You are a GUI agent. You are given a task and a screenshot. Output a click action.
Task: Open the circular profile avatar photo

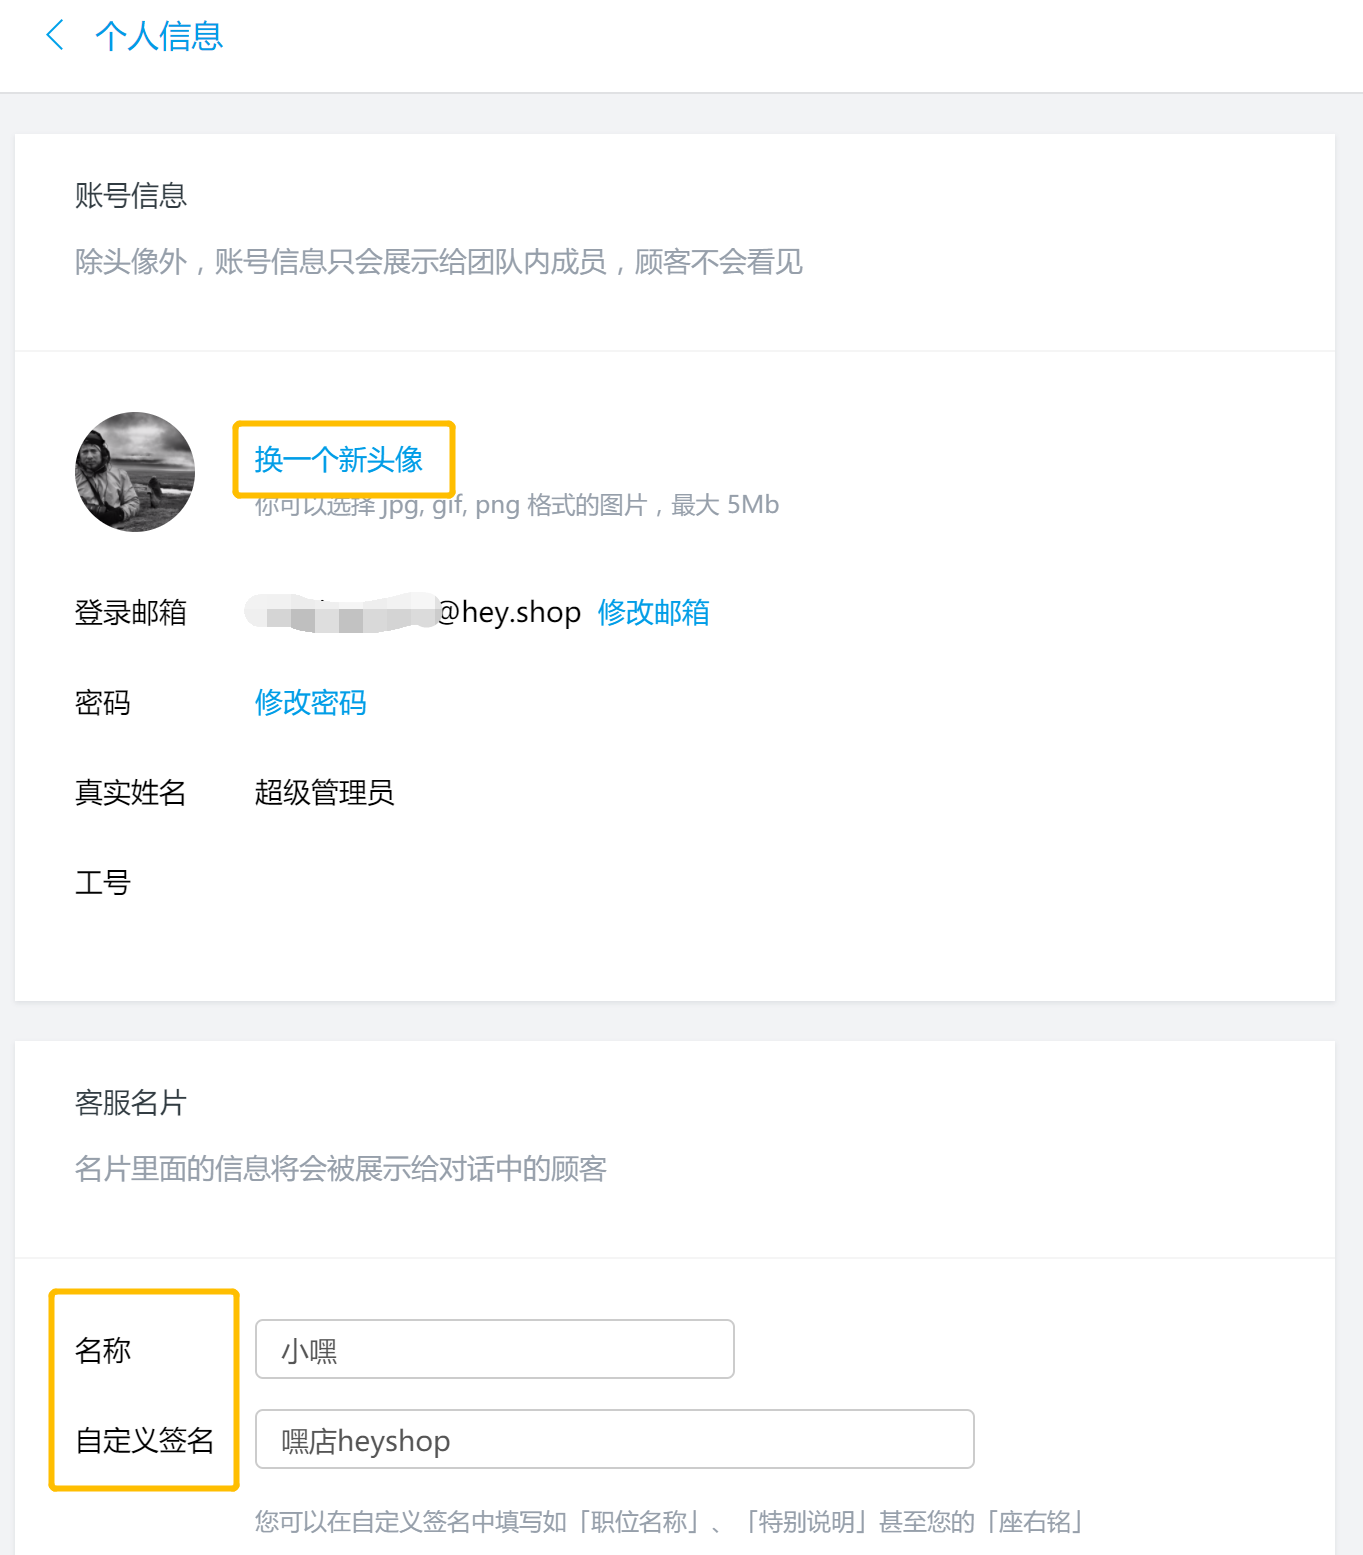pos(135,471)
